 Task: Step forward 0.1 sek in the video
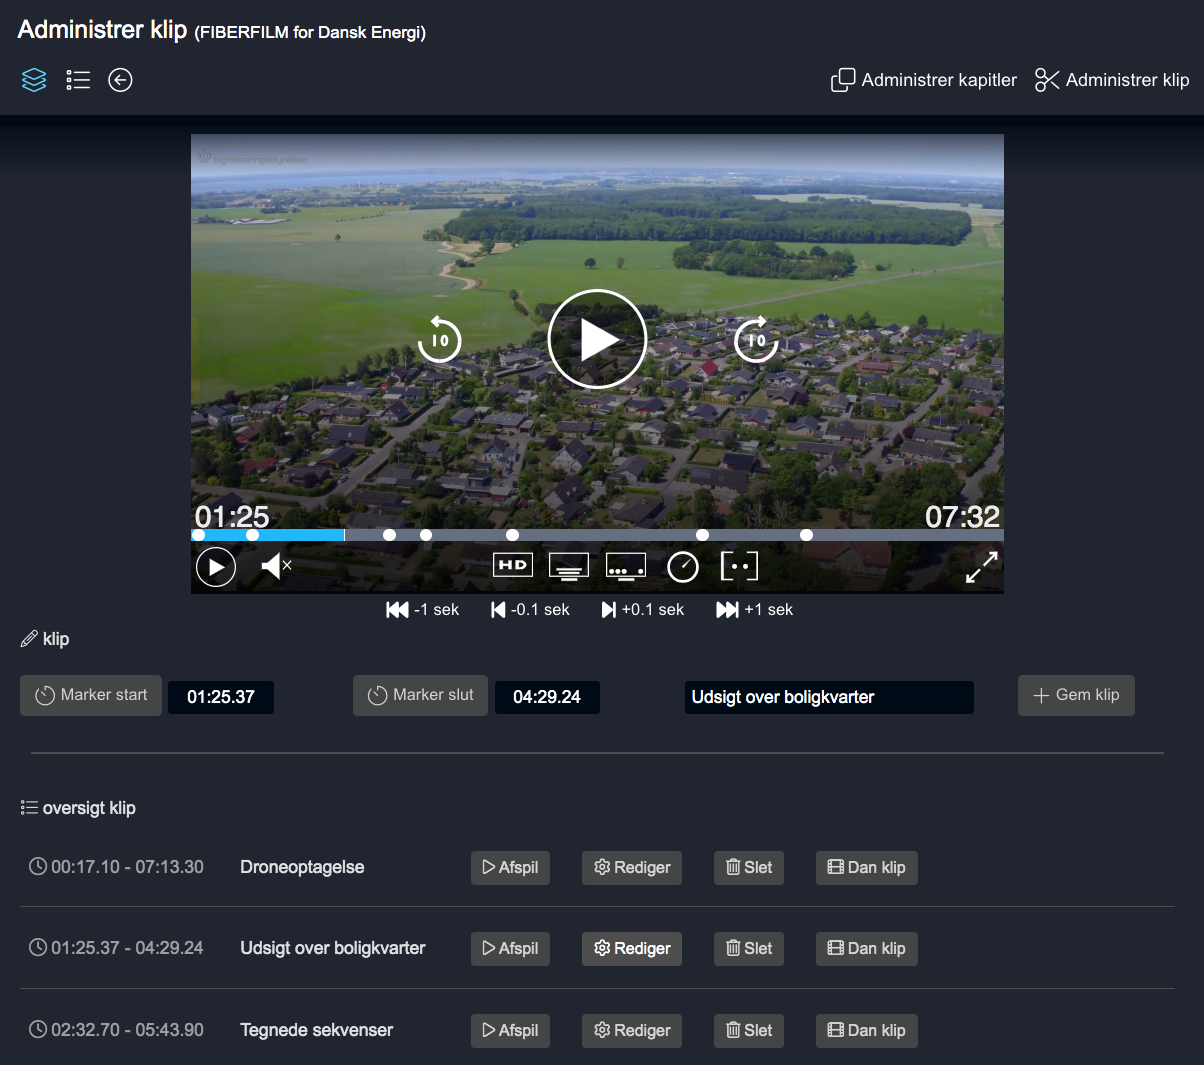coord(643,609)
